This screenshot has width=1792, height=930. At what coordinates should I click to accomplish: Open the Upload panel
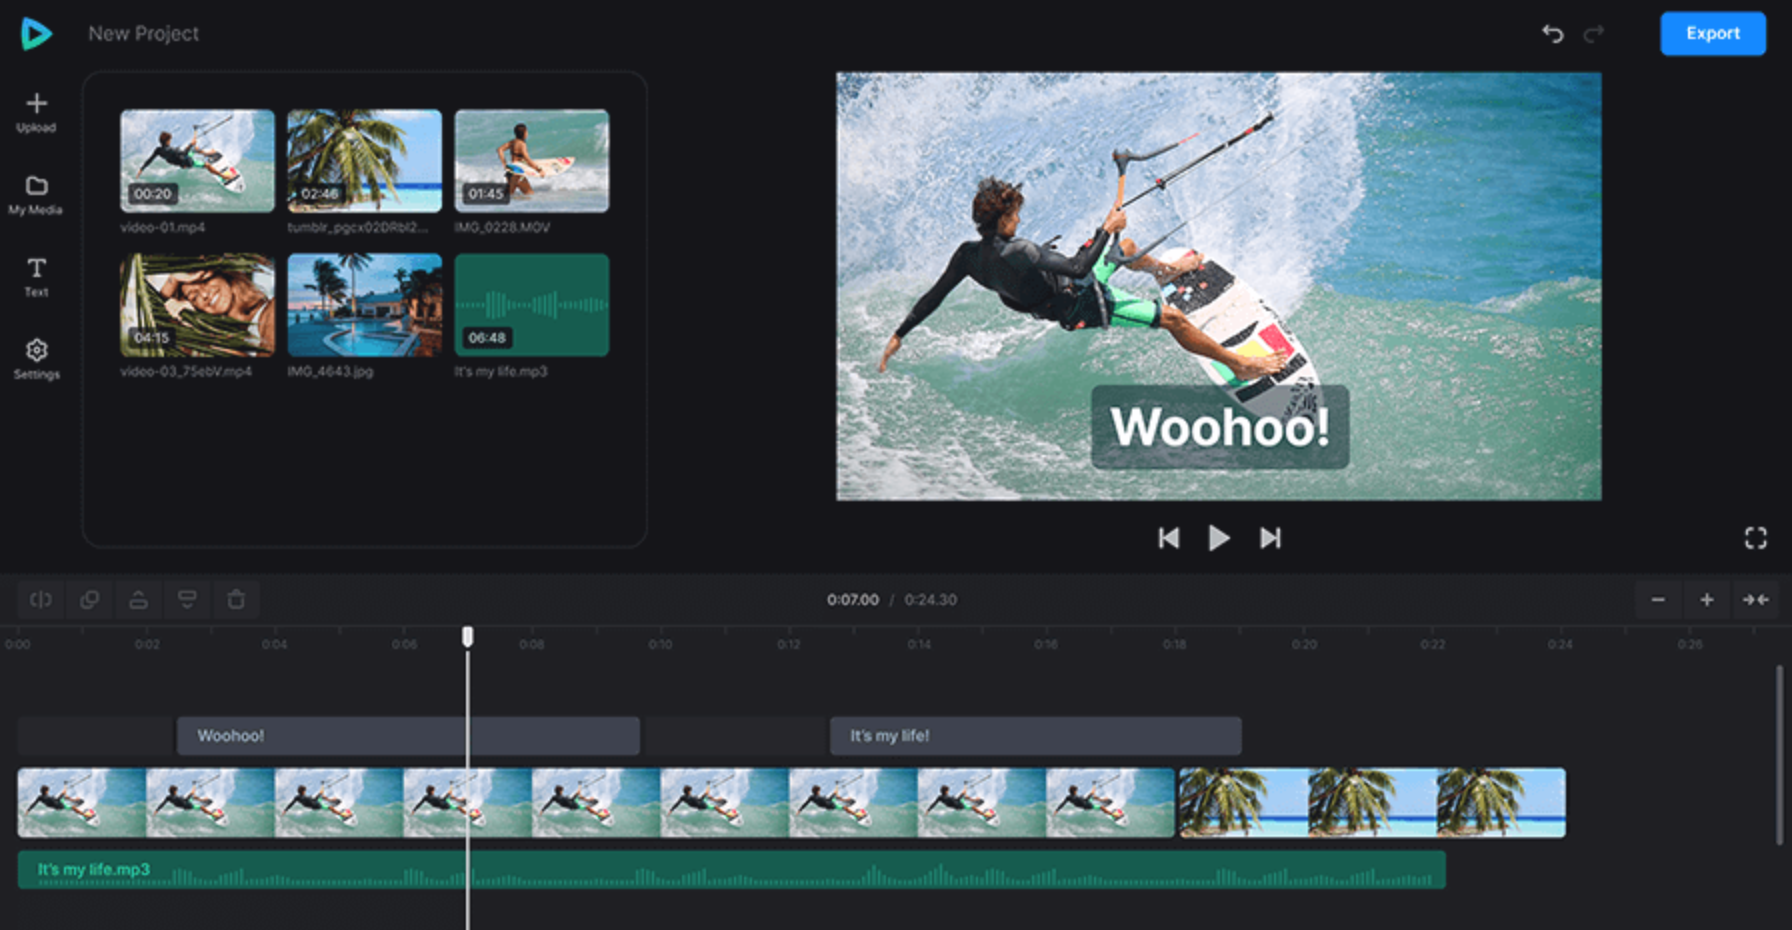[x=36, y=112]
